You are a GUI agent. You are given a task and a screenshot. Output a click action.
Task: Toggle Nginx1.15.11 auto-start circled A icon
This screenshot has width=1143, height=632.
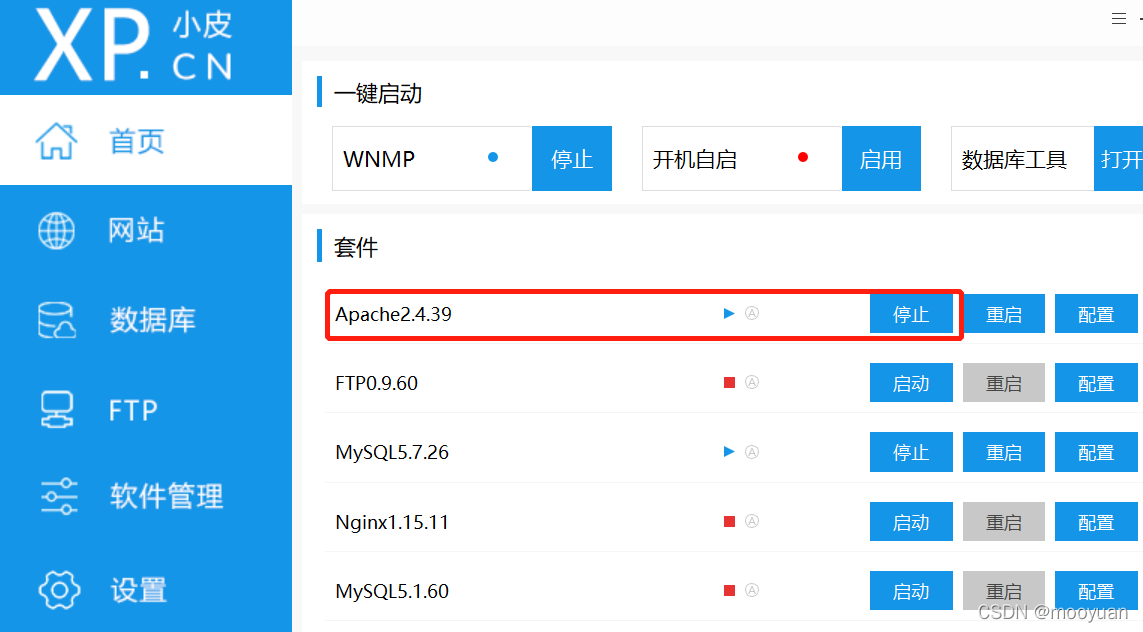pyautogui.click(x=752, y=521)
